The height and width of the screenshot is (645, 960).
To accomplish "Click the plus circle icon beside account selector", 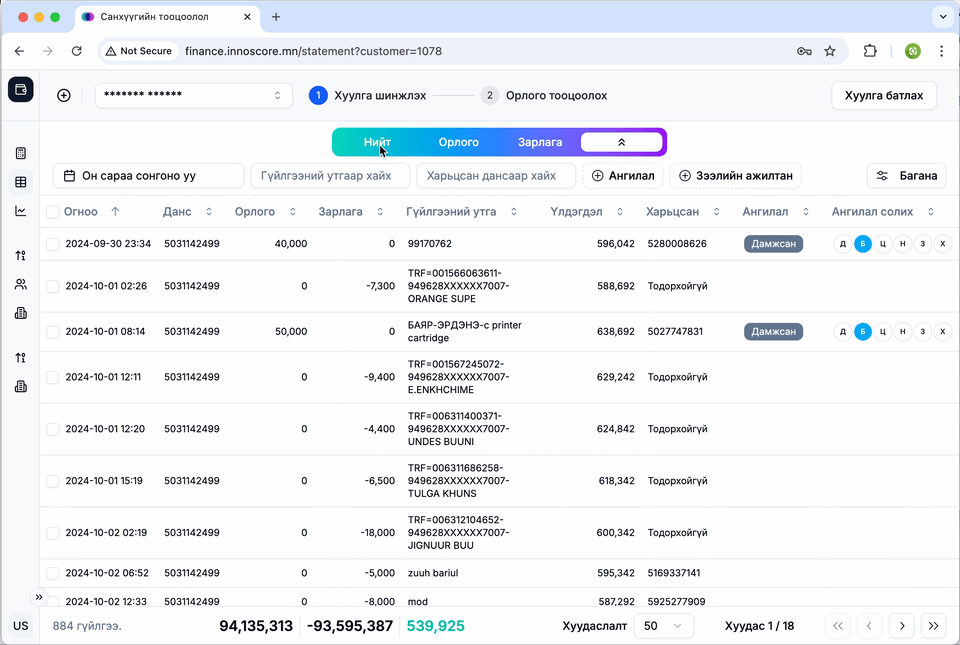I will (x=64, y=95).
